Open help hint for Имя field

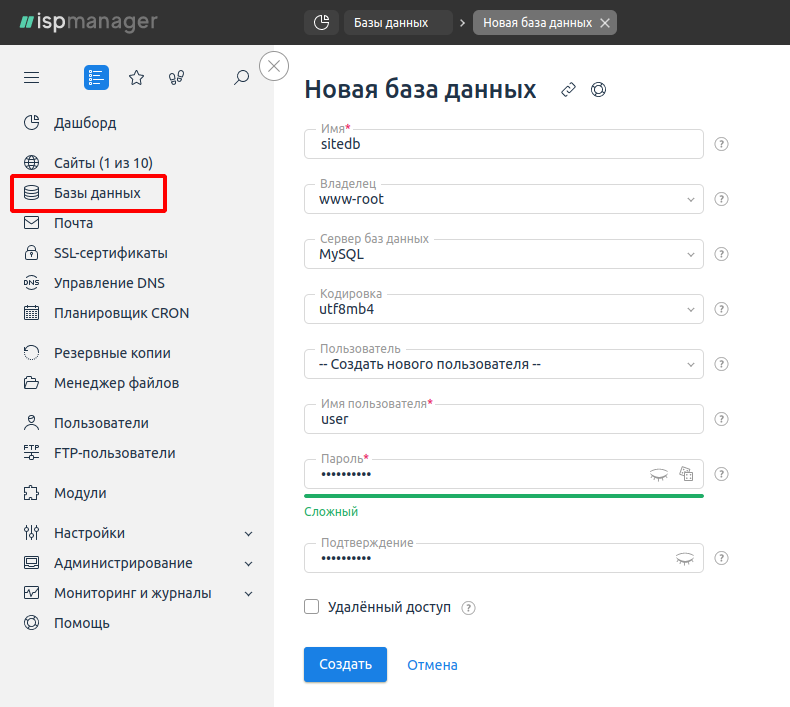coord(721,144)
